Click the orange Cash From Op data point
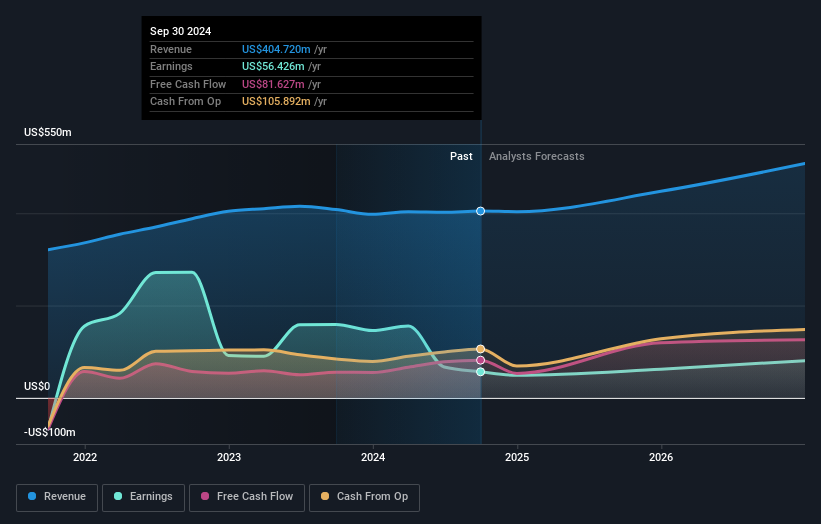 (x=480, y=349)
